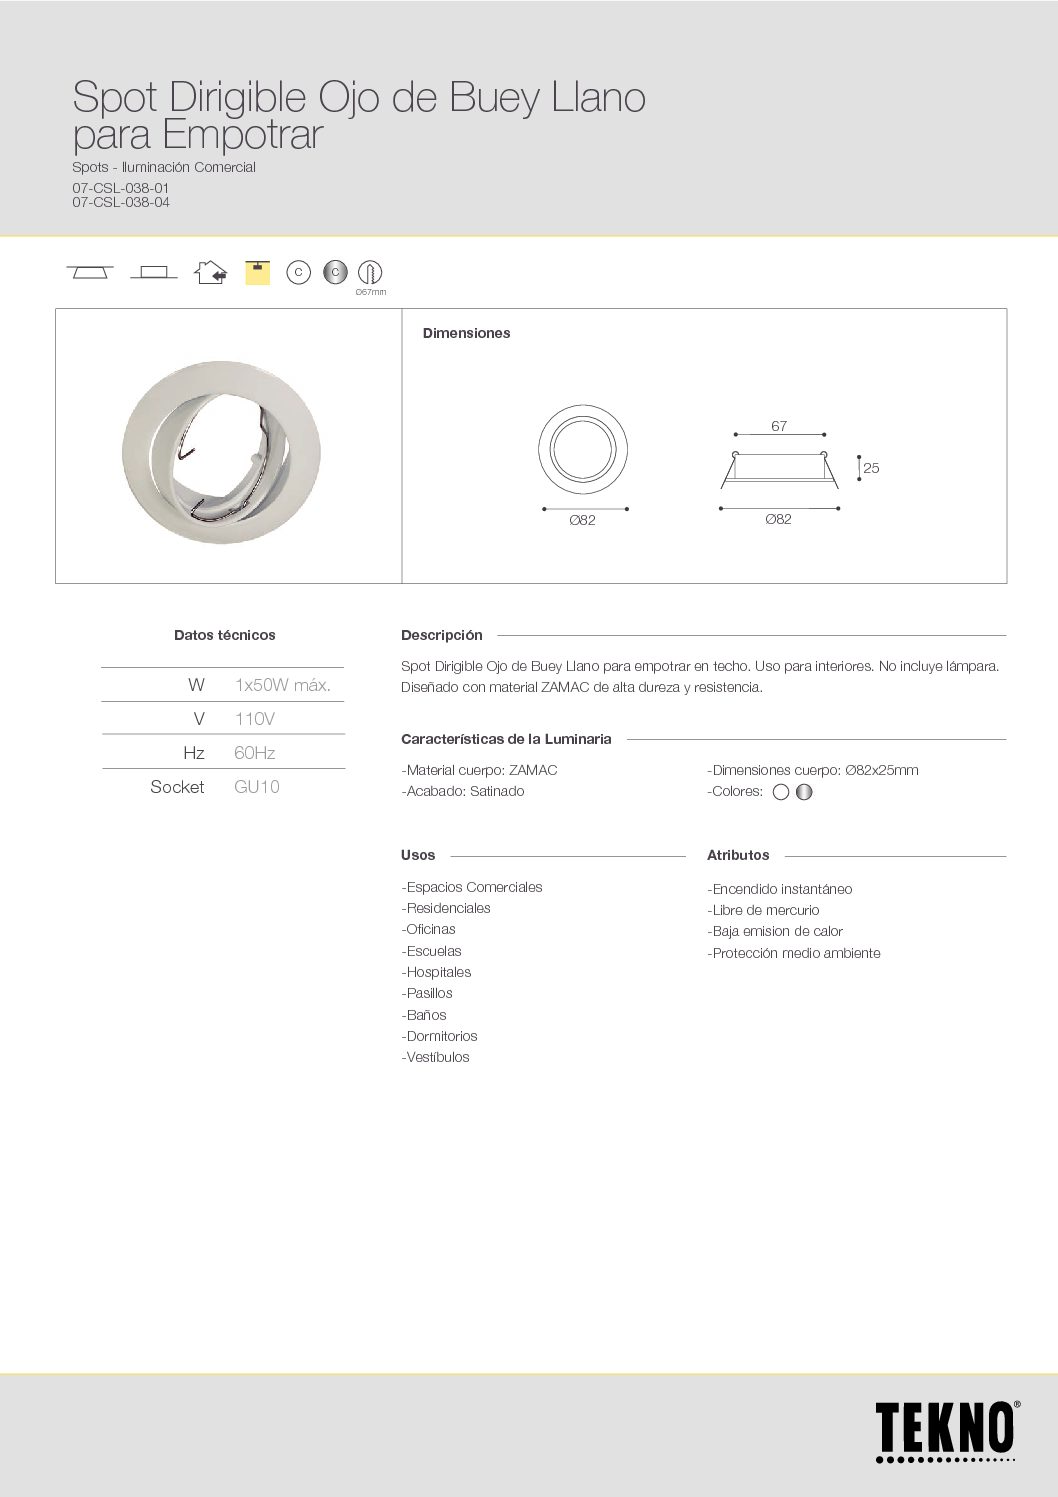The height and width of the screenshot is (1497, 1058).
Task: Click '-Libre de mercurio' attribute
Action: [763, 910]
